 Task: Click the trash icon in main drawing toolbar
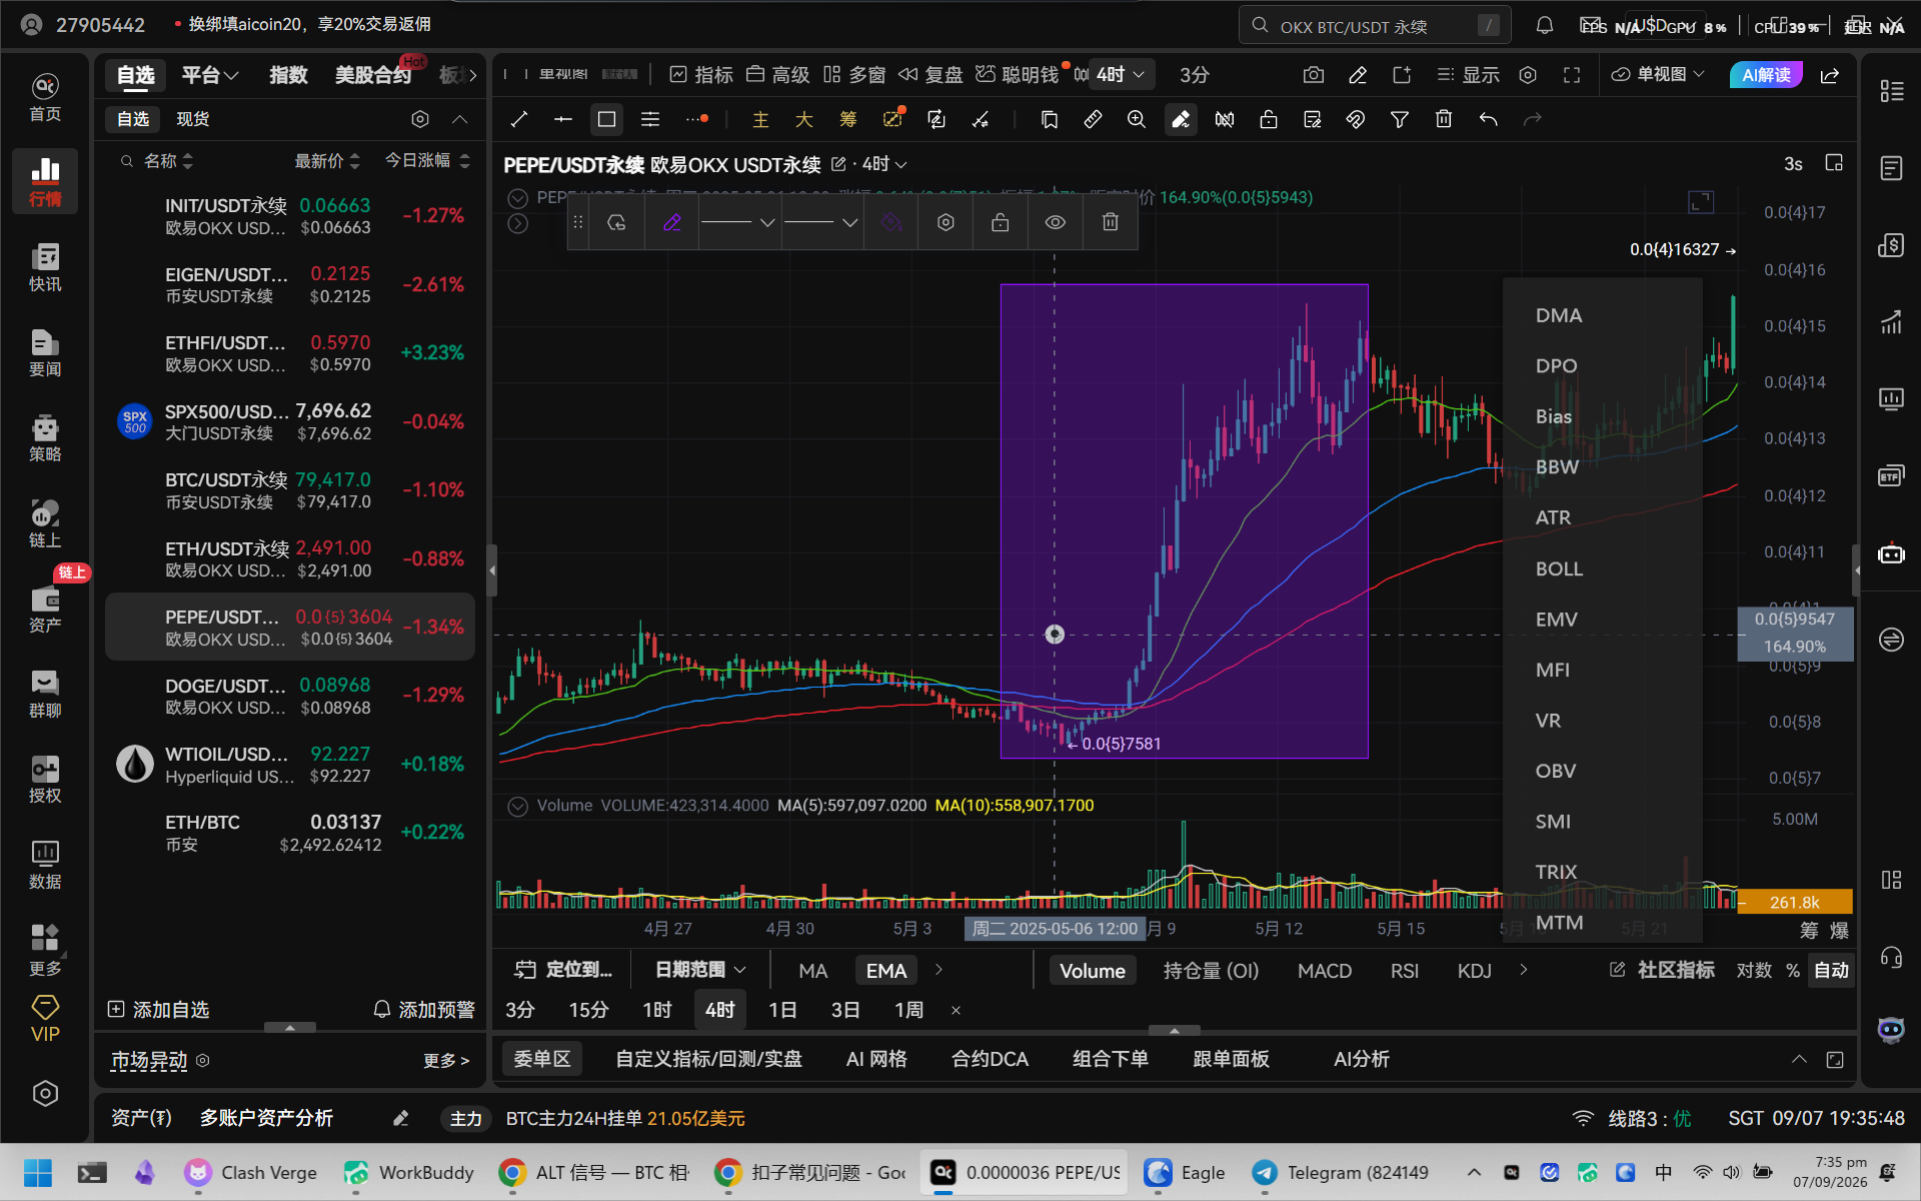pyautogui.click(x=1443, y=120)
